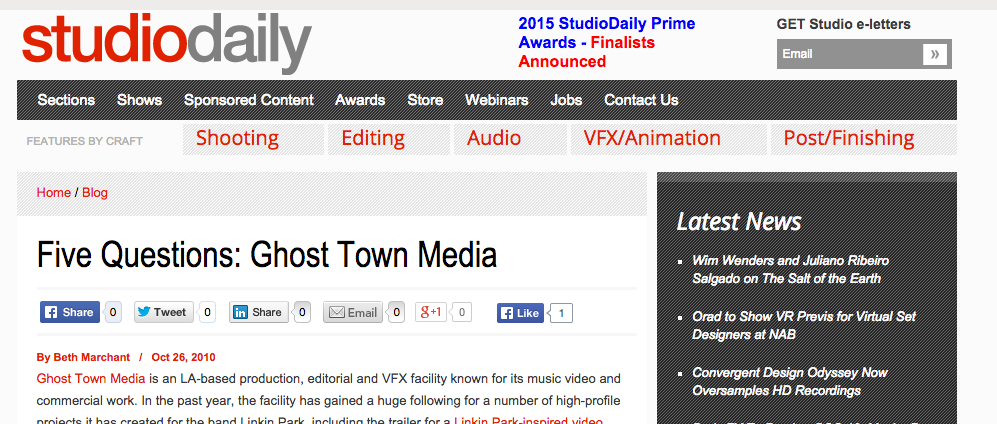Open the Ghost Town Media link
Screen dimensions: 997x424
pyautogui.click(x=91, y=380)
